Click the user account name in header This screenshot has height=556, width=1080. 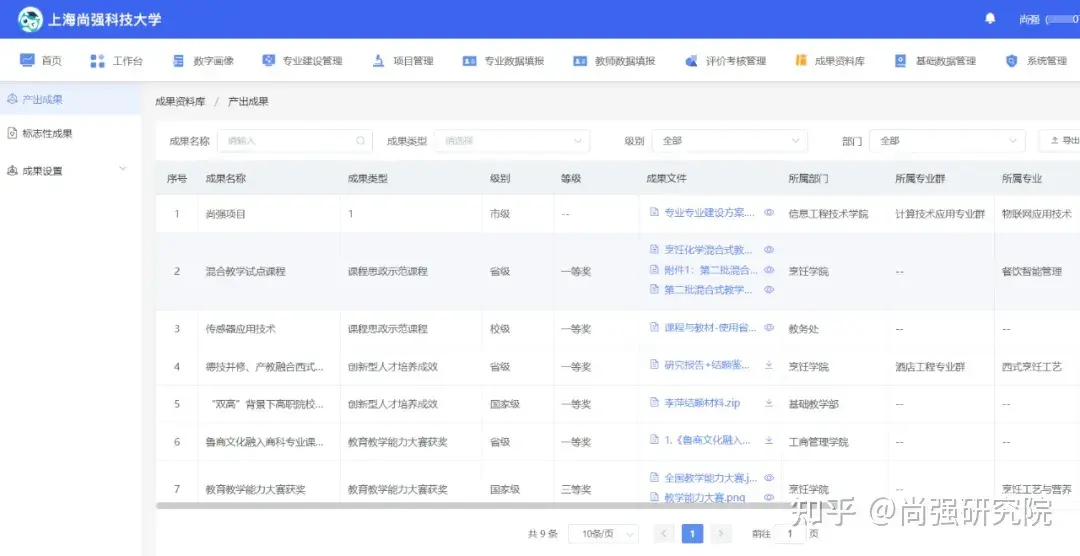(1049, 19)
